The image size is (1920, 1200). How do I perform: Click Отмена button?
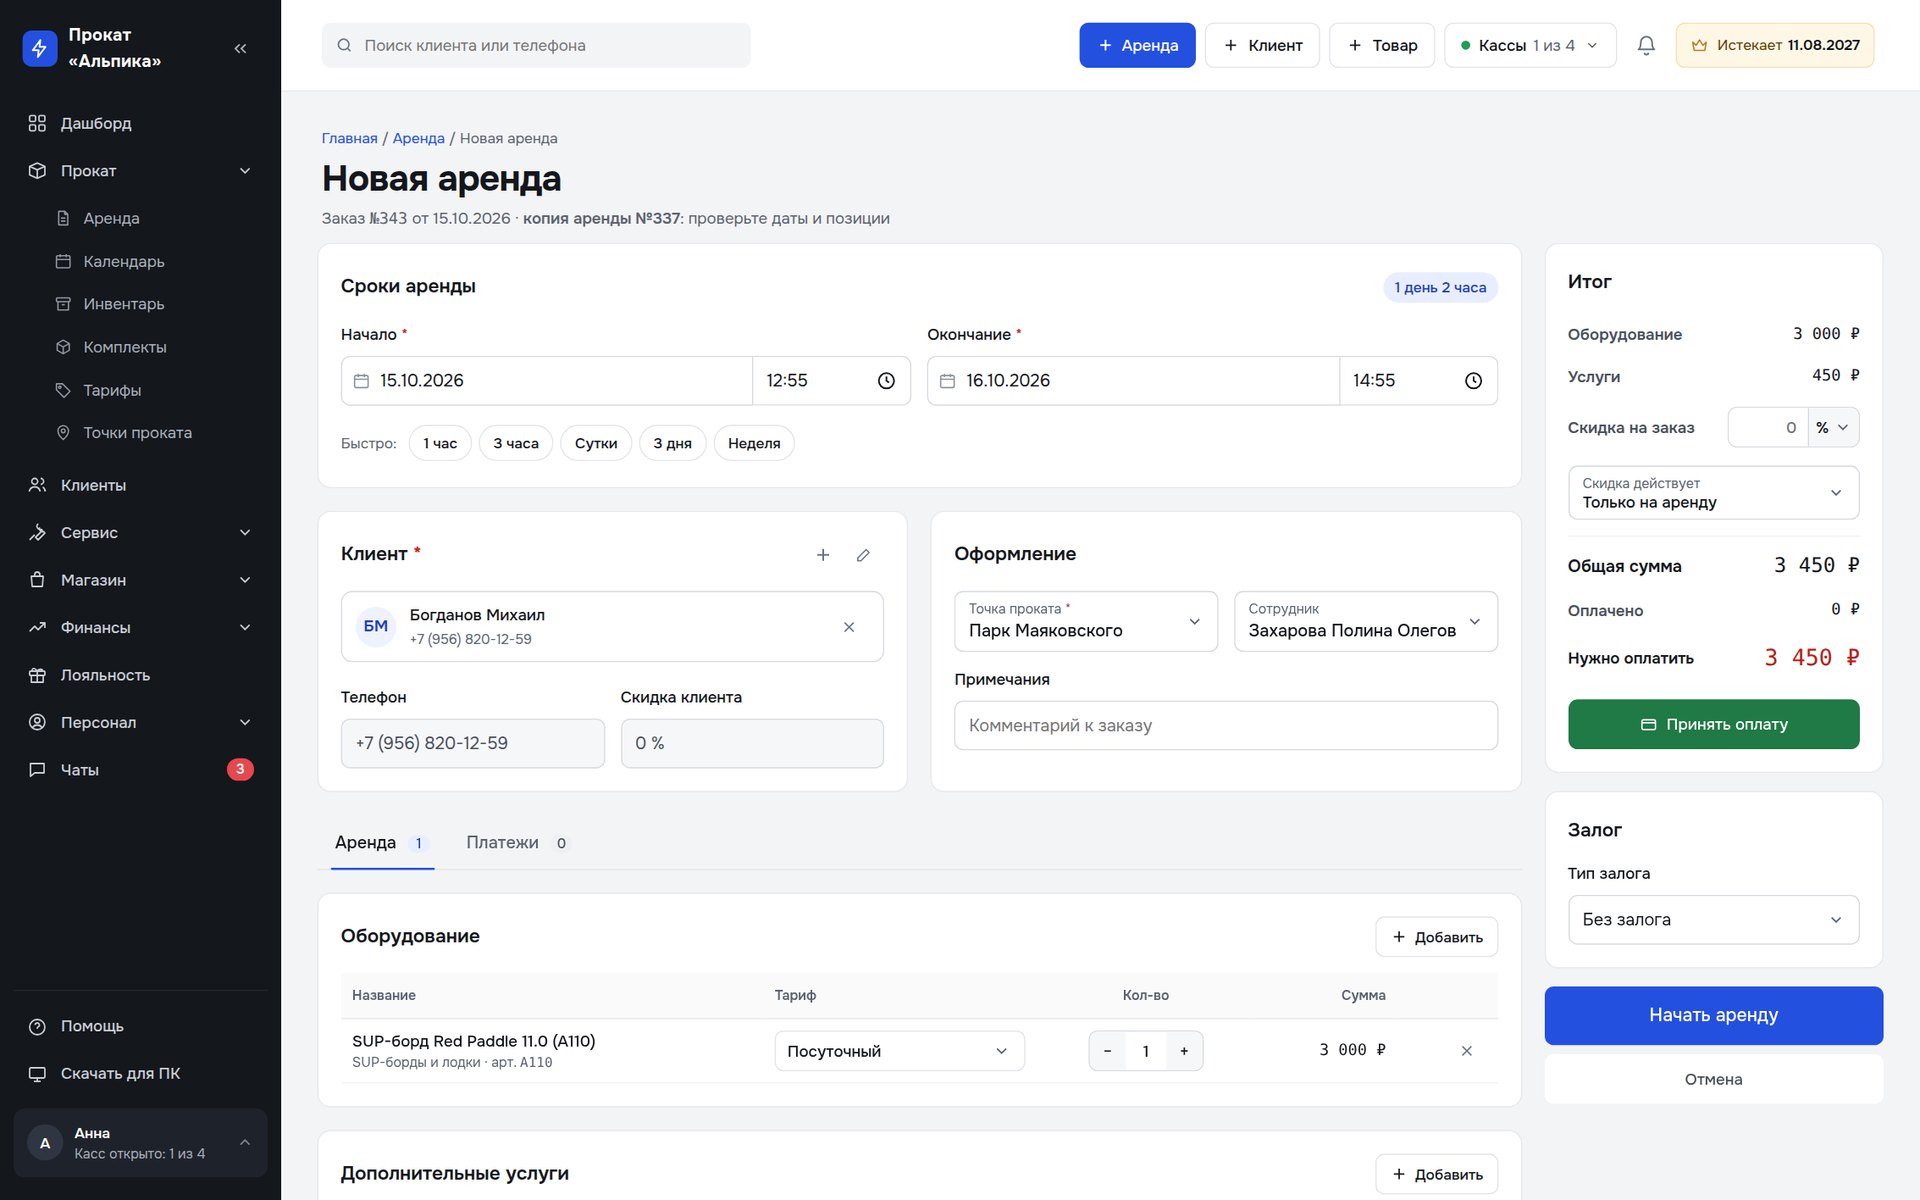pyautogui.click(x=1713, y=1079)
